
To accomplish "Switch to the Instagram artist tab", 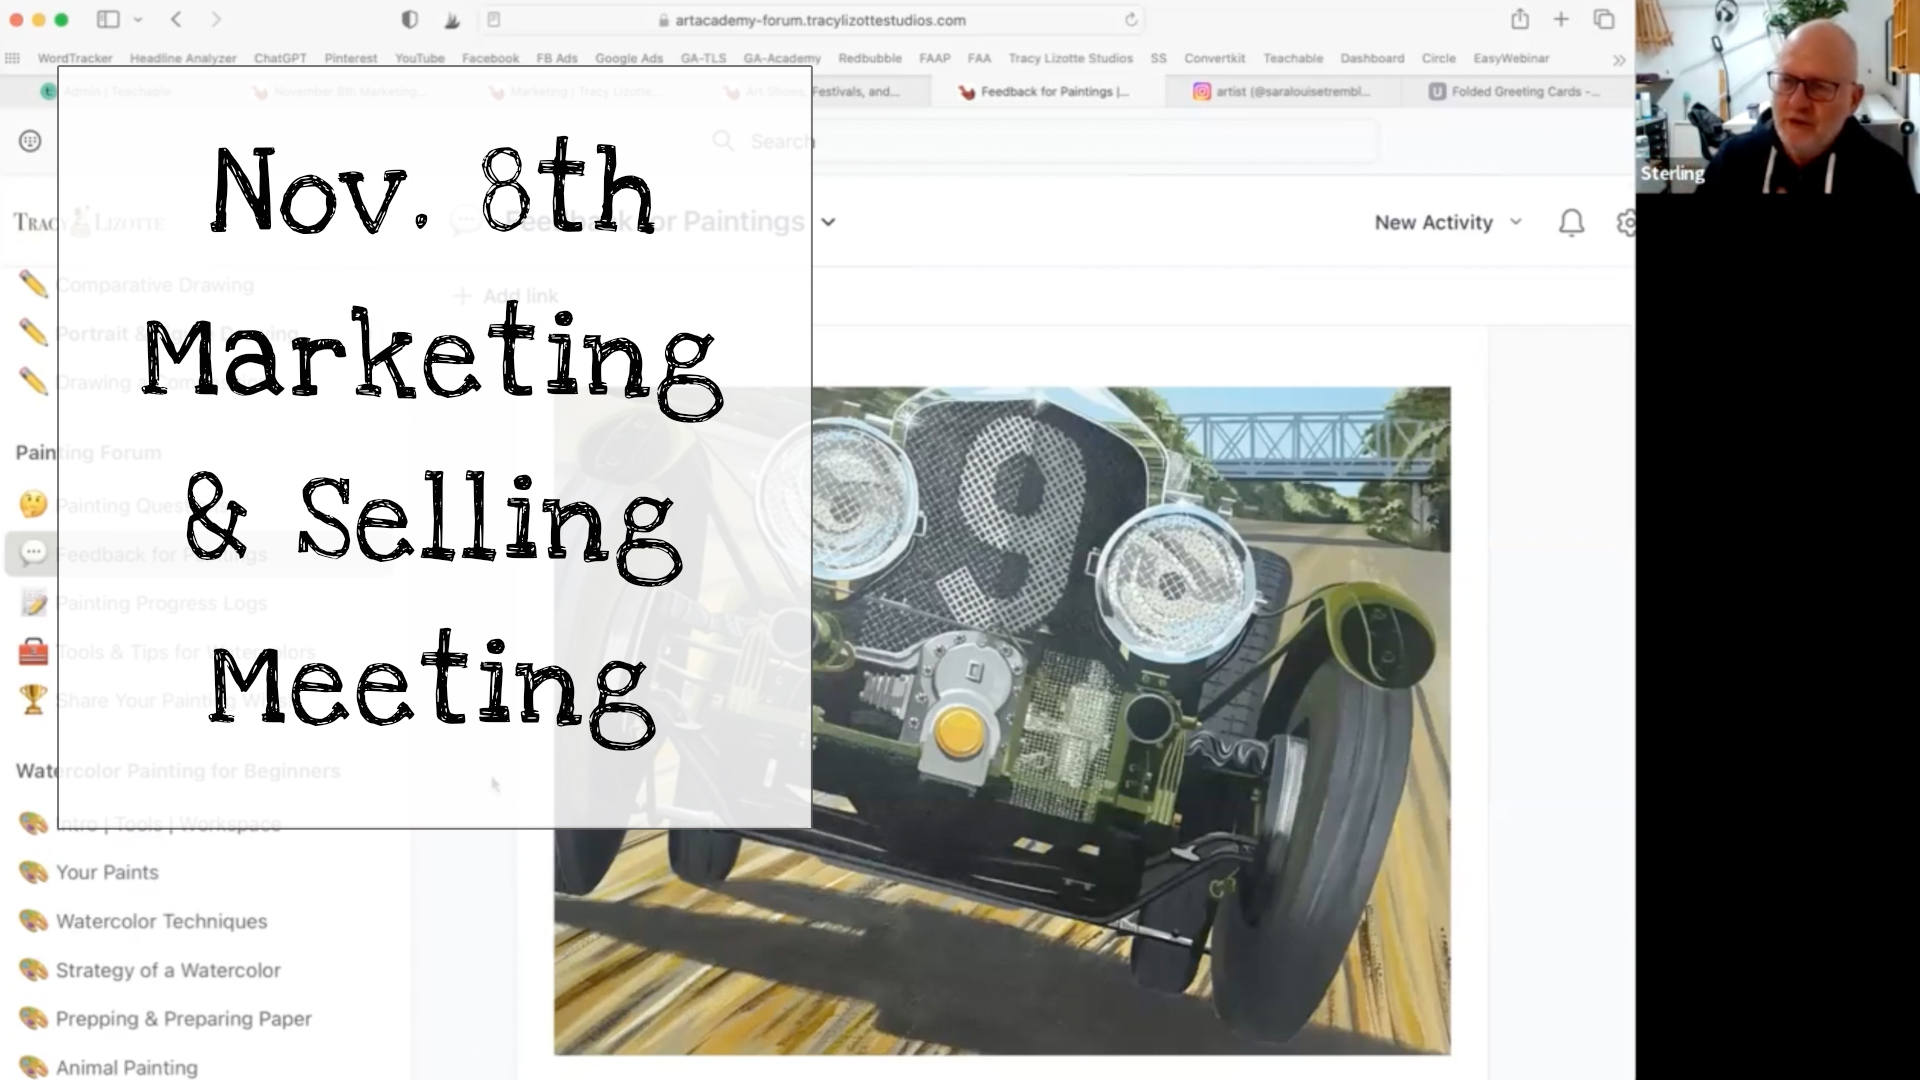I will [1283, 91].
